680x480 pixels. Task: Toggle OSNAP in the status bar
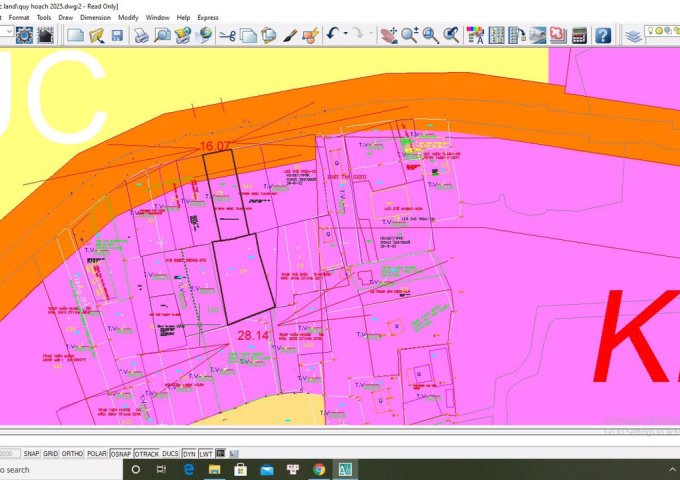point(120,454)
